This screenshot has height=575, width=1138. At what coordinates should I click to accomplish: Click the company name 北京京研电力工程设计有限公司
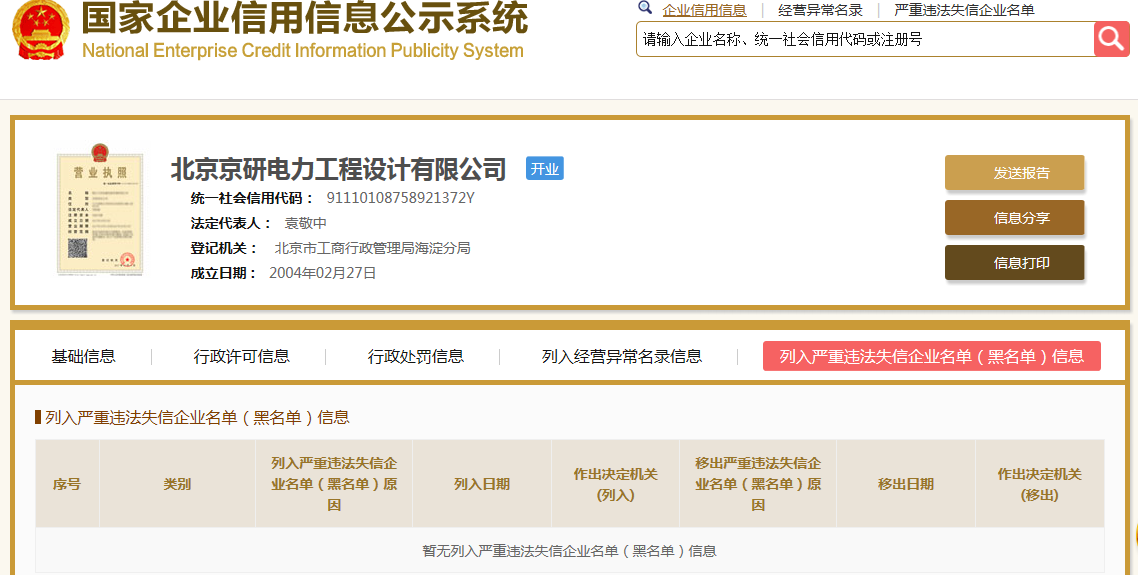point(338,169)
